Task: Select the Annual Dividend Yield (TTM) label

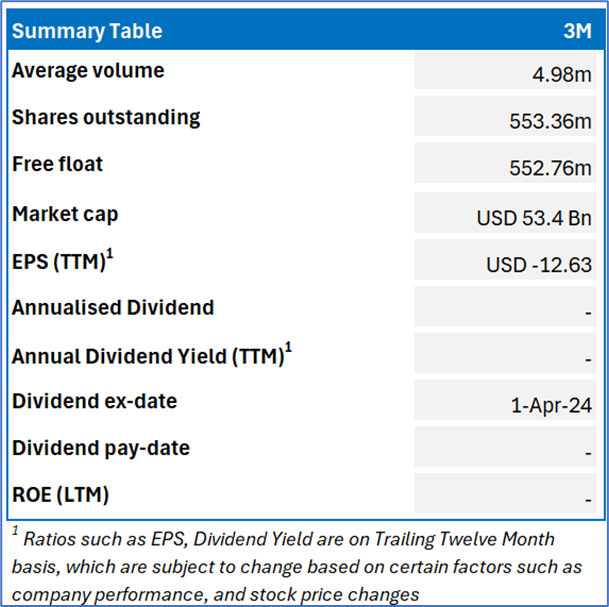Action: (x=152, y=355)
